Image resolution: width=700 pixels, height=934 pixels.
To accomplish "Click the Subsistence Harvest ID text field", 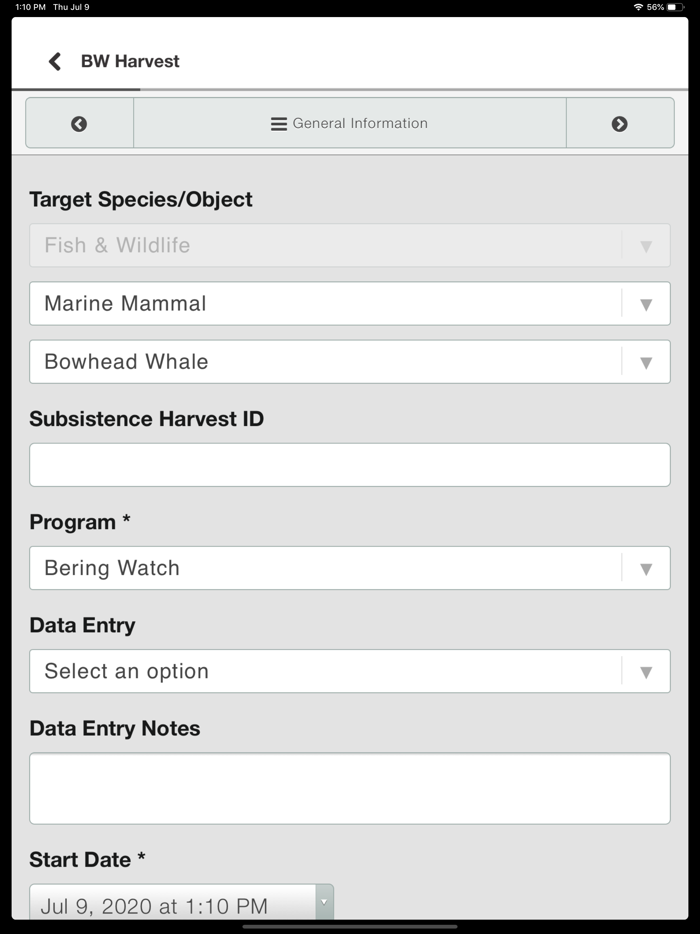I will point(350,465).
